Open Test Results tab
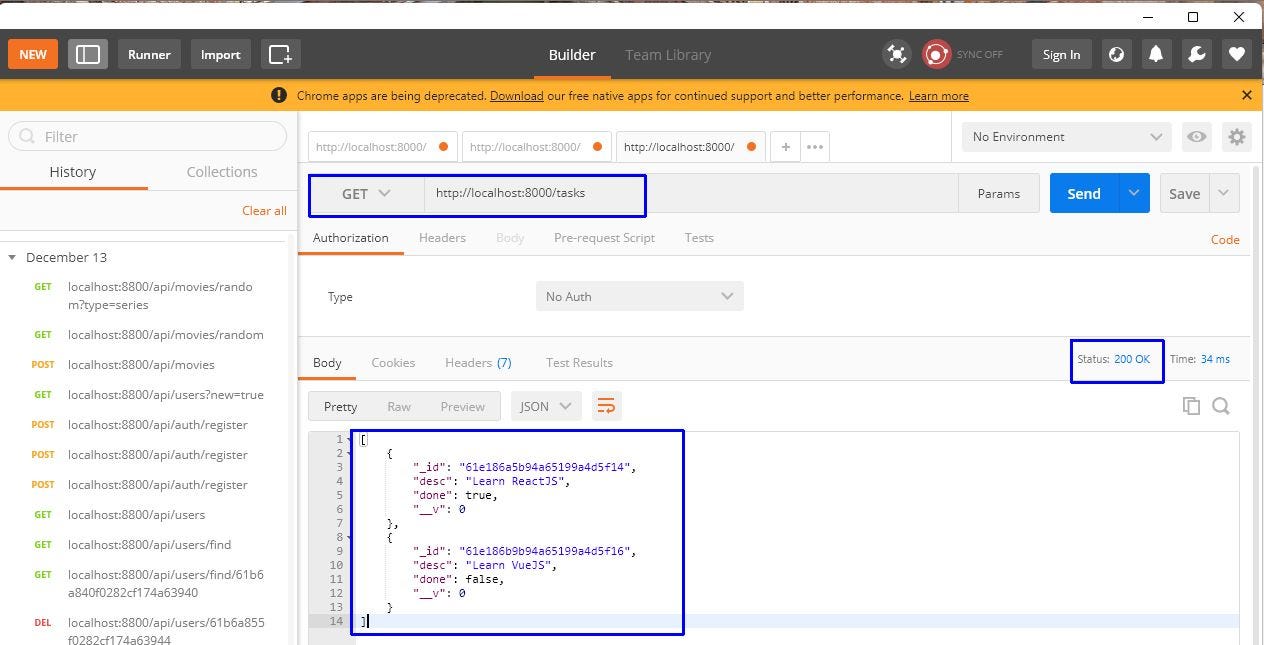This screenshot has width=1264, height=645. (x=579, y=363)
